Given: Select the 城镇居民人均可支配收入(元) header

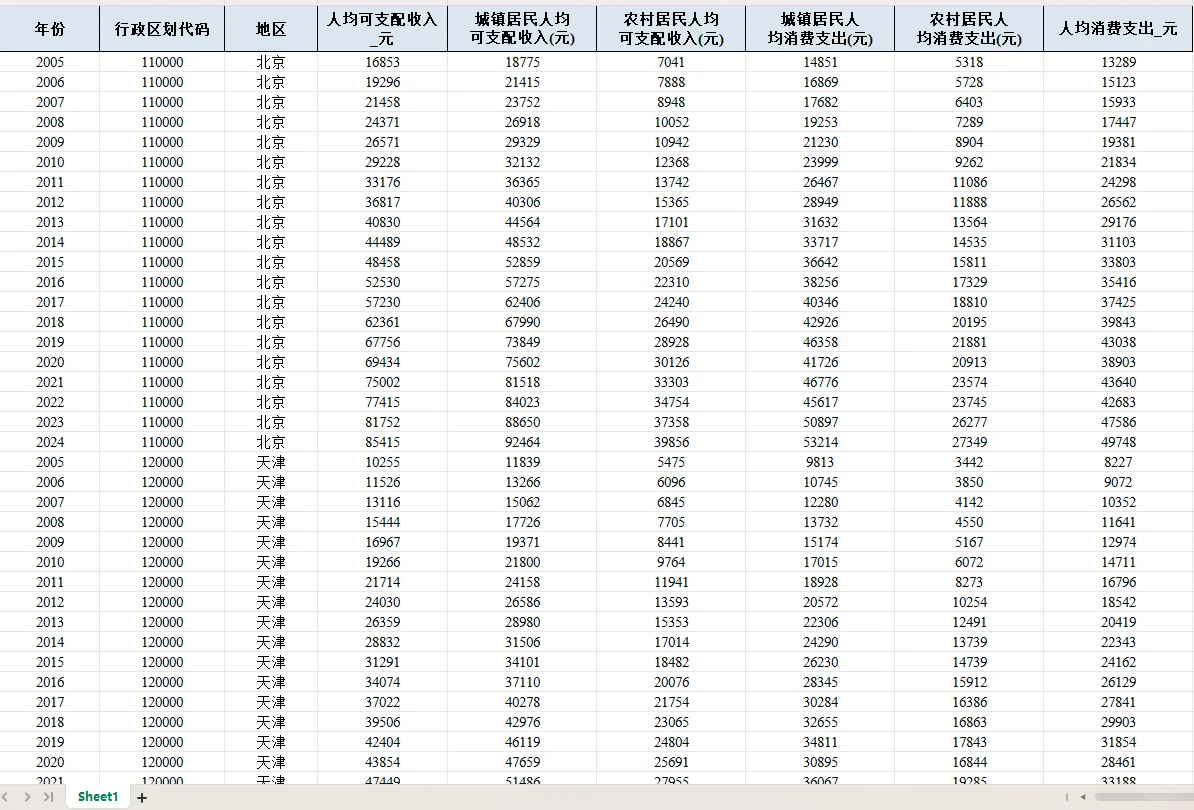Looking at the screenshot, I should [522, 29].
